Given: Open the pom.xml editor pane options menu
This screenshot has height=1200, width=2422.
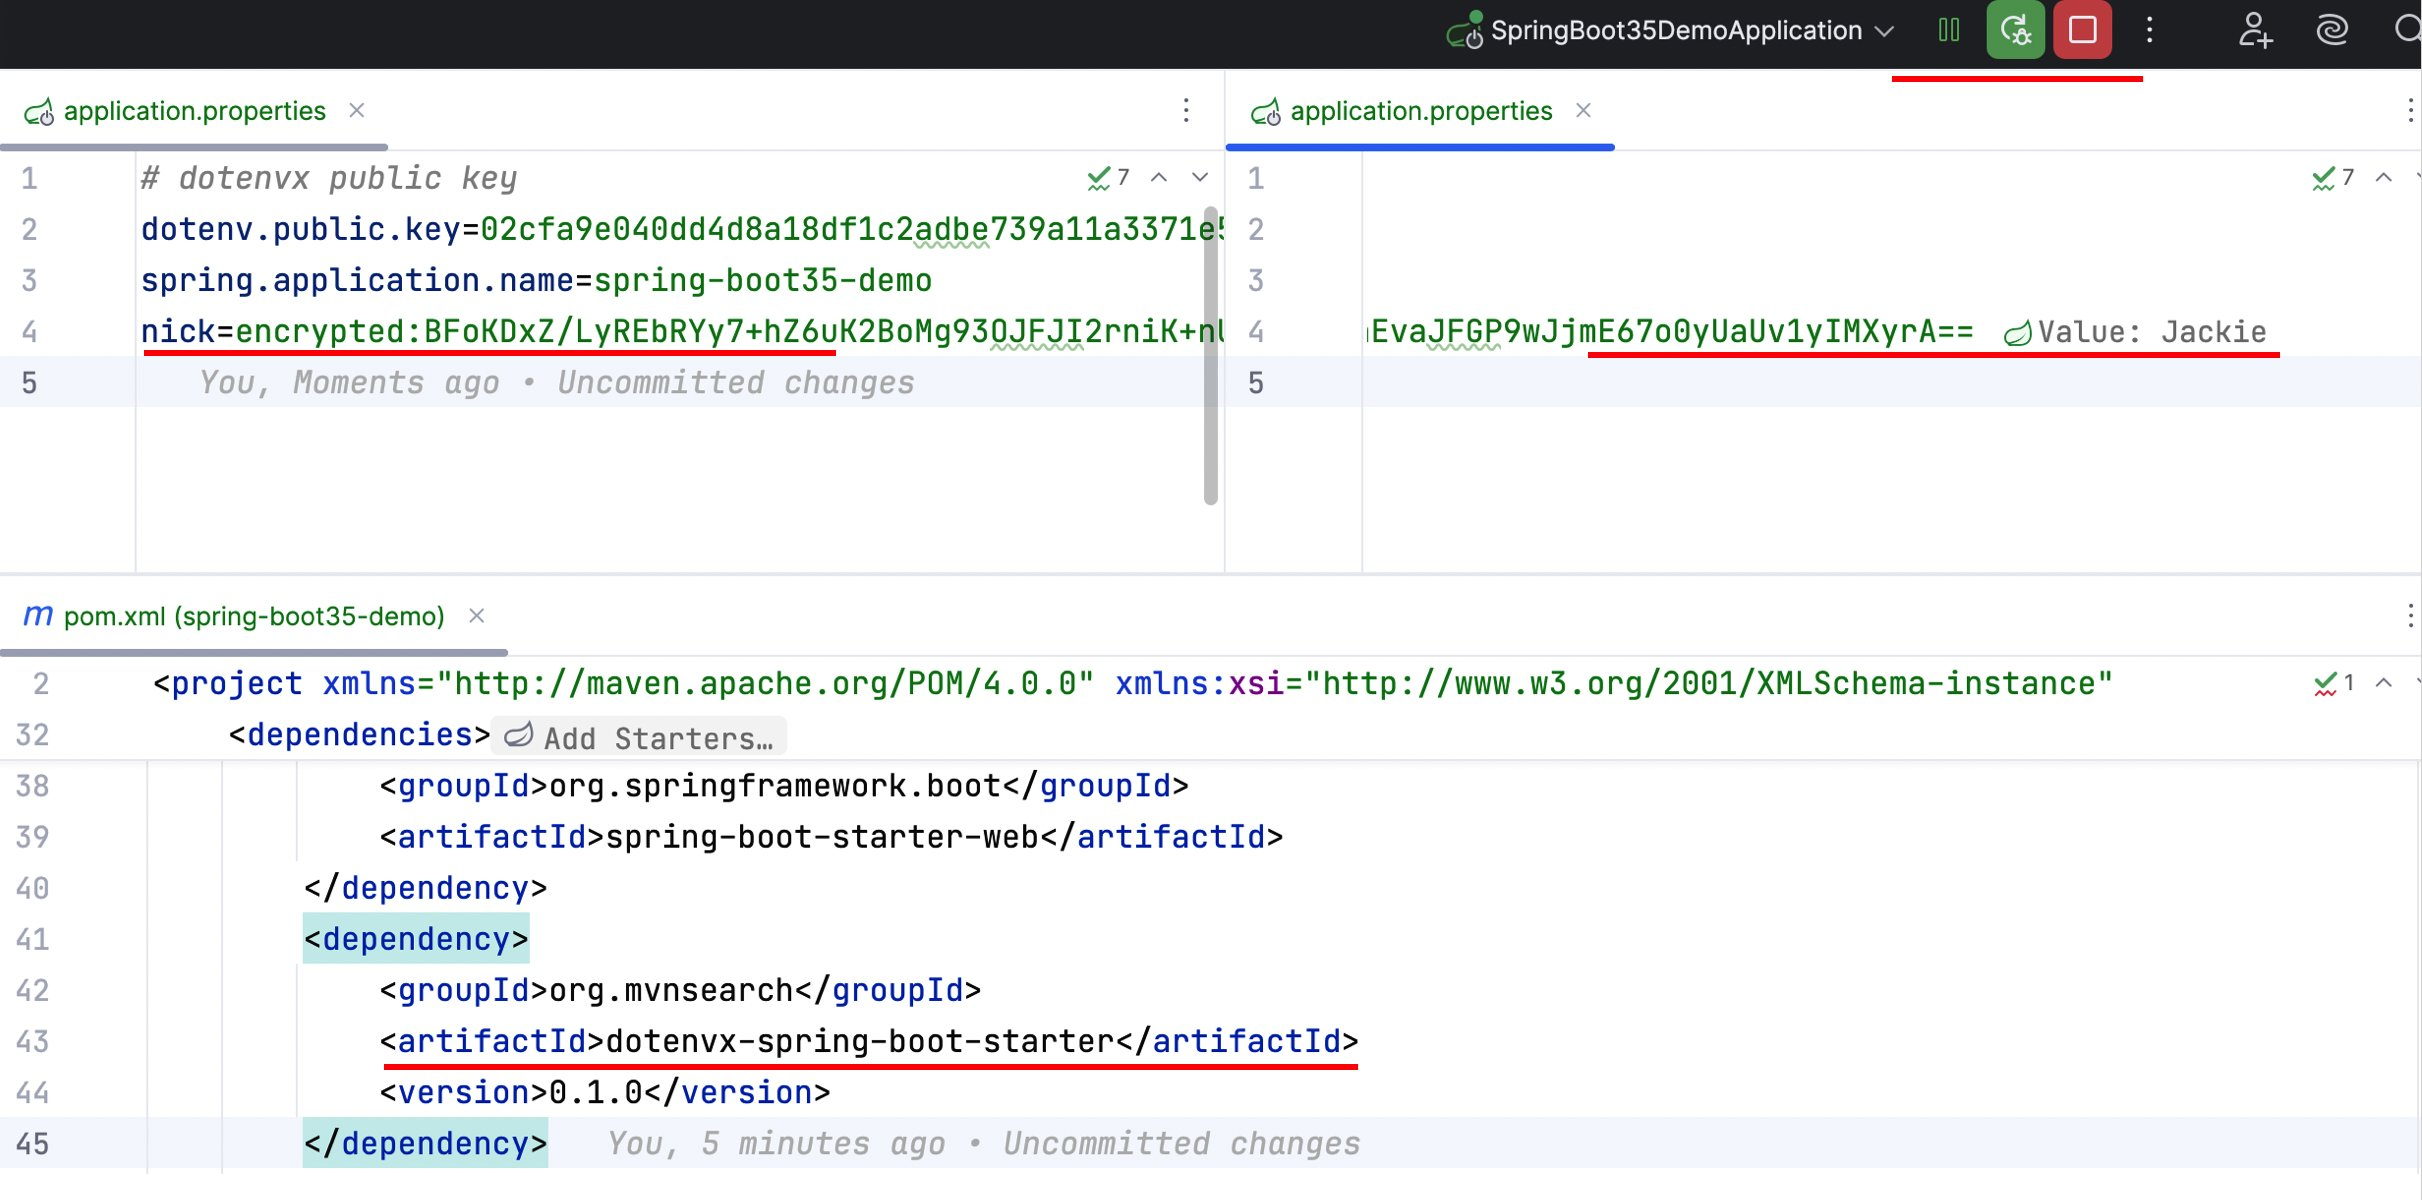Looking at the screenshot, I should (x=2410, y=616).
